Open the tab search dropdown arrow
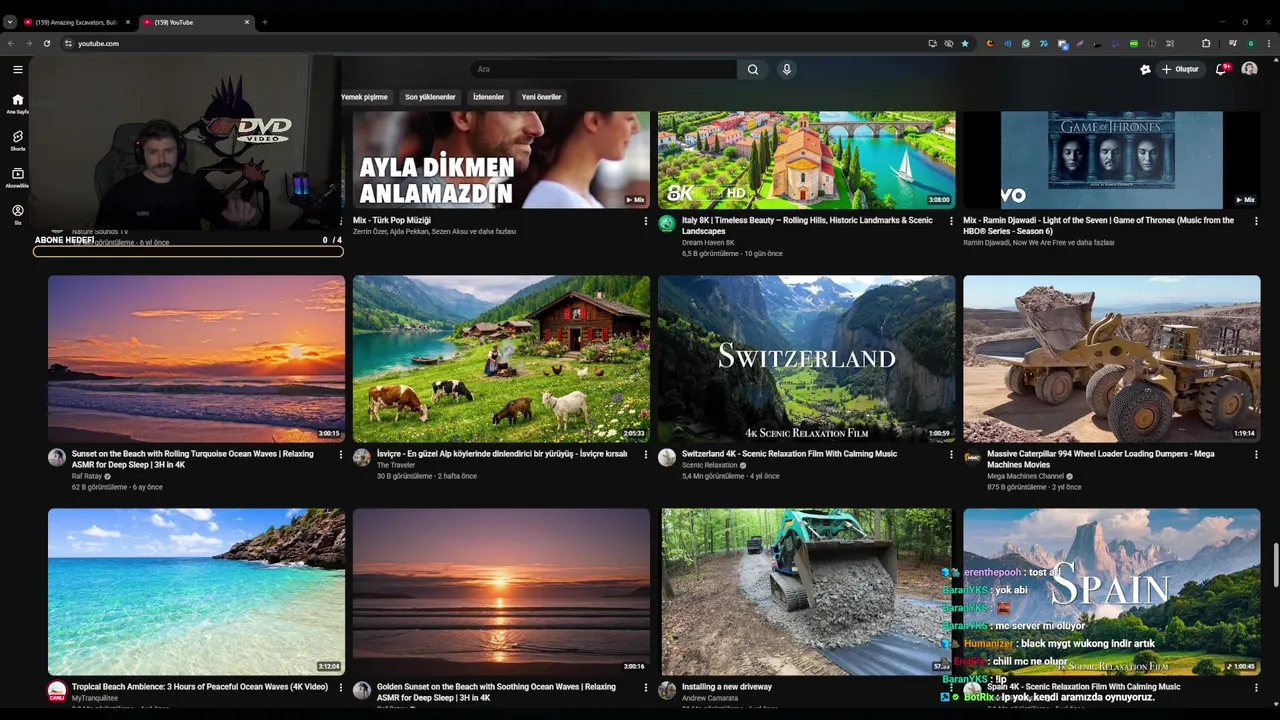 (x=10, y=22)
